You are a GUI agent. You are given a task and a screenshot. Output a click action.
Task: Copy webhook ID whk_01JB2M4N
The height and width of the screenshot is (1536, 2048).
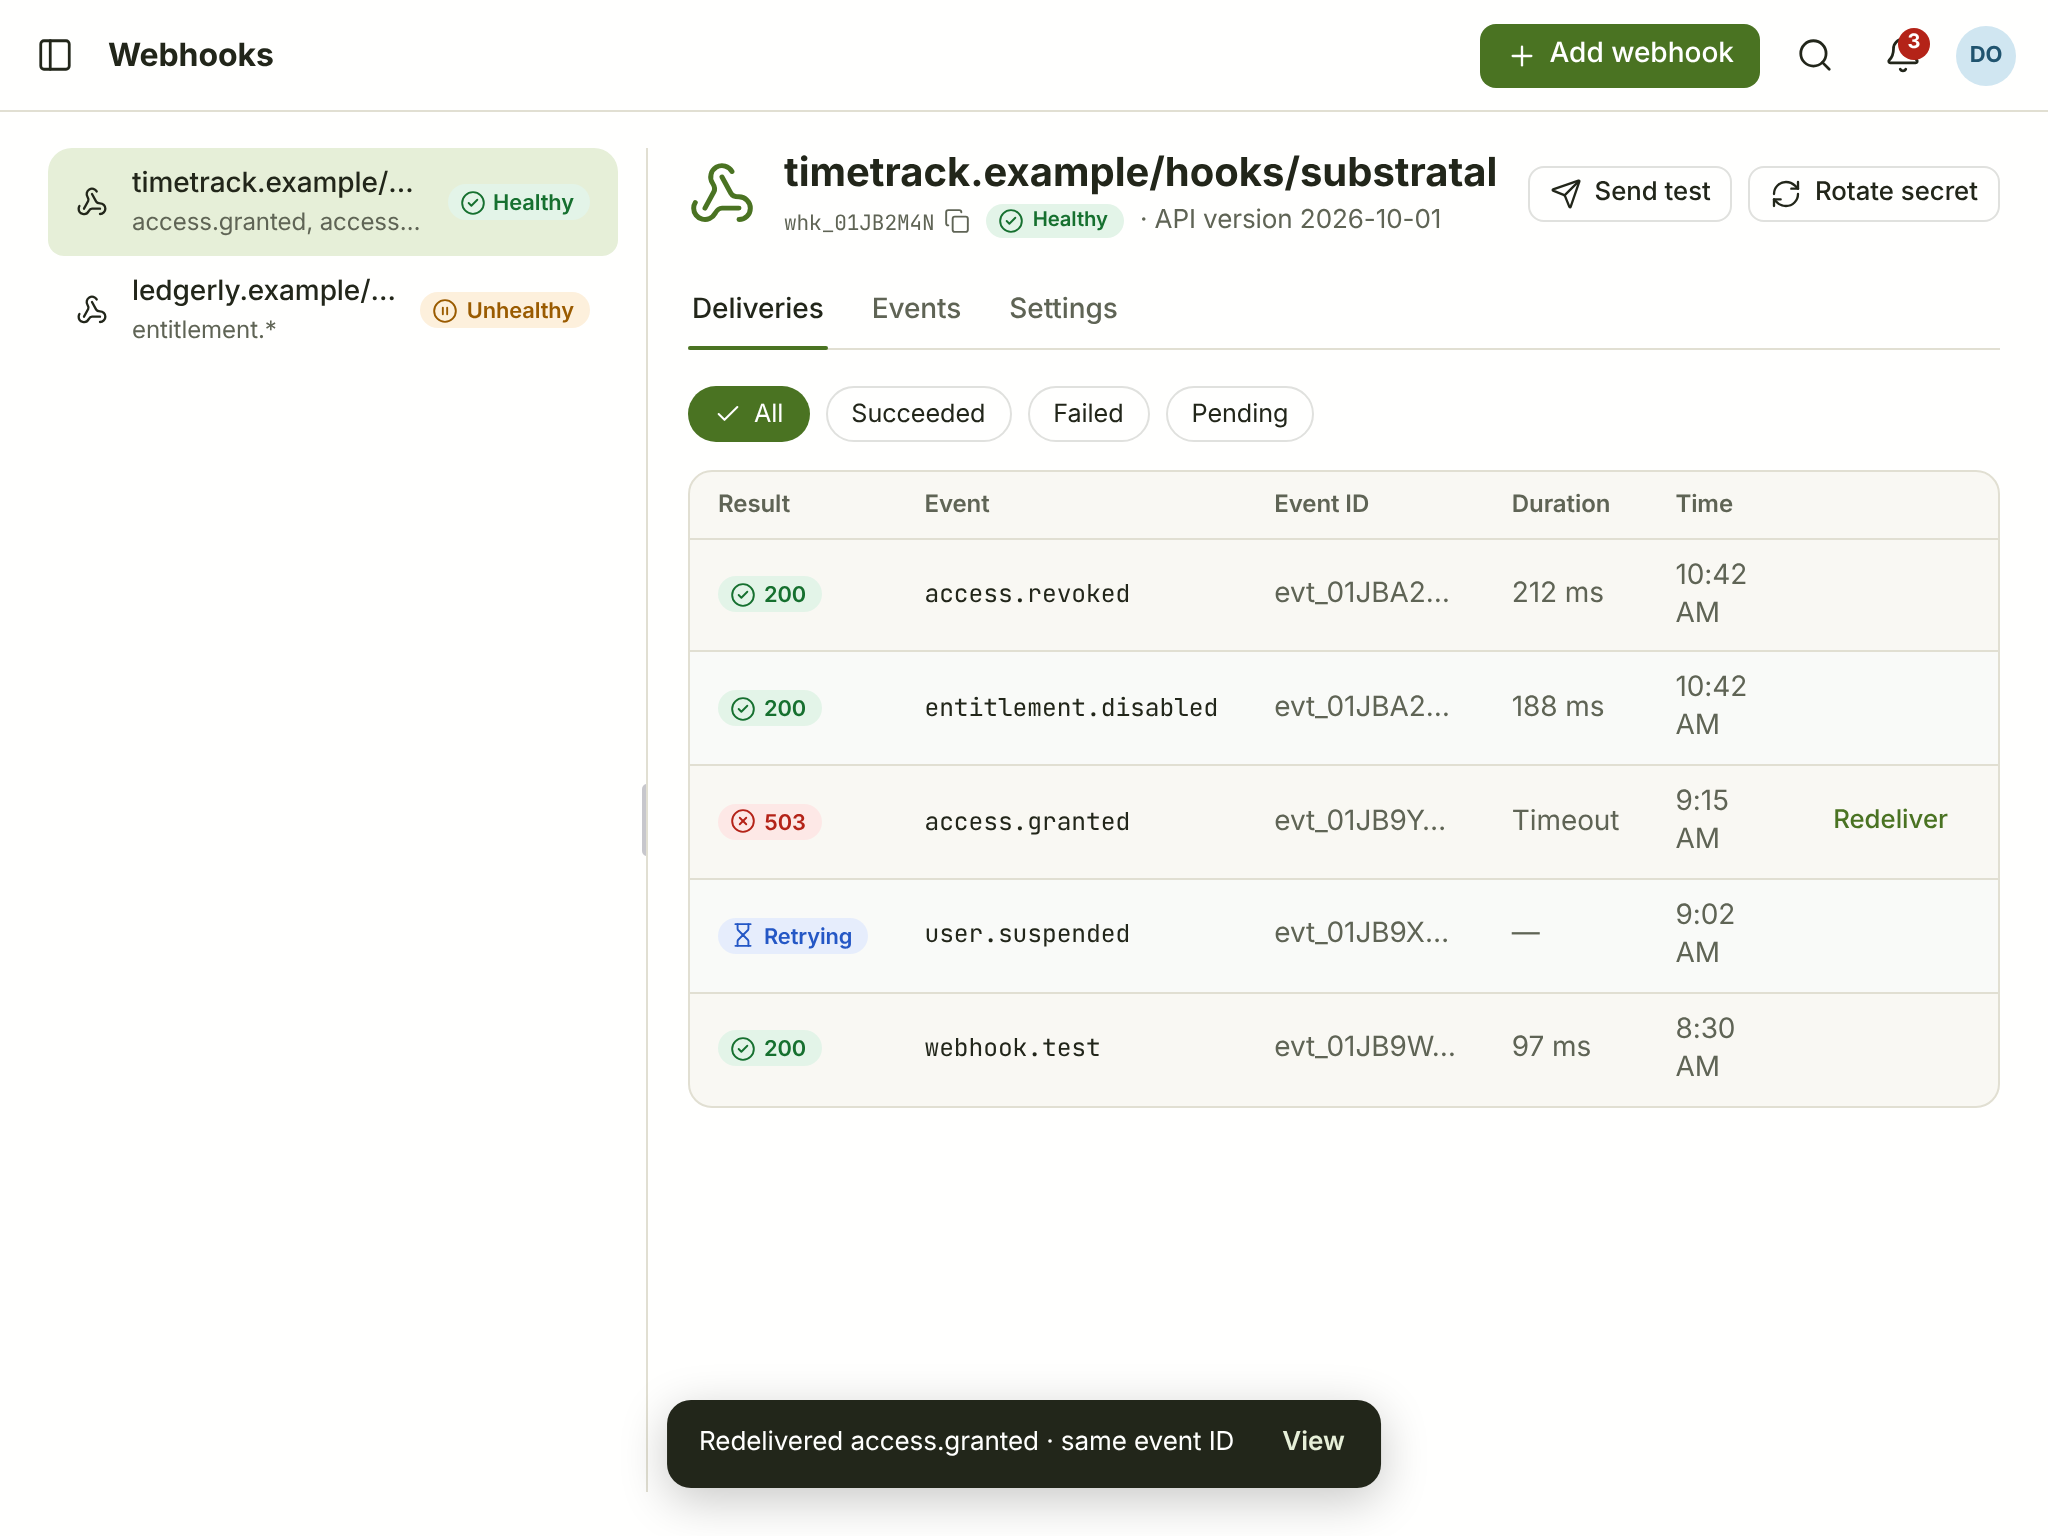pos(958,221)
